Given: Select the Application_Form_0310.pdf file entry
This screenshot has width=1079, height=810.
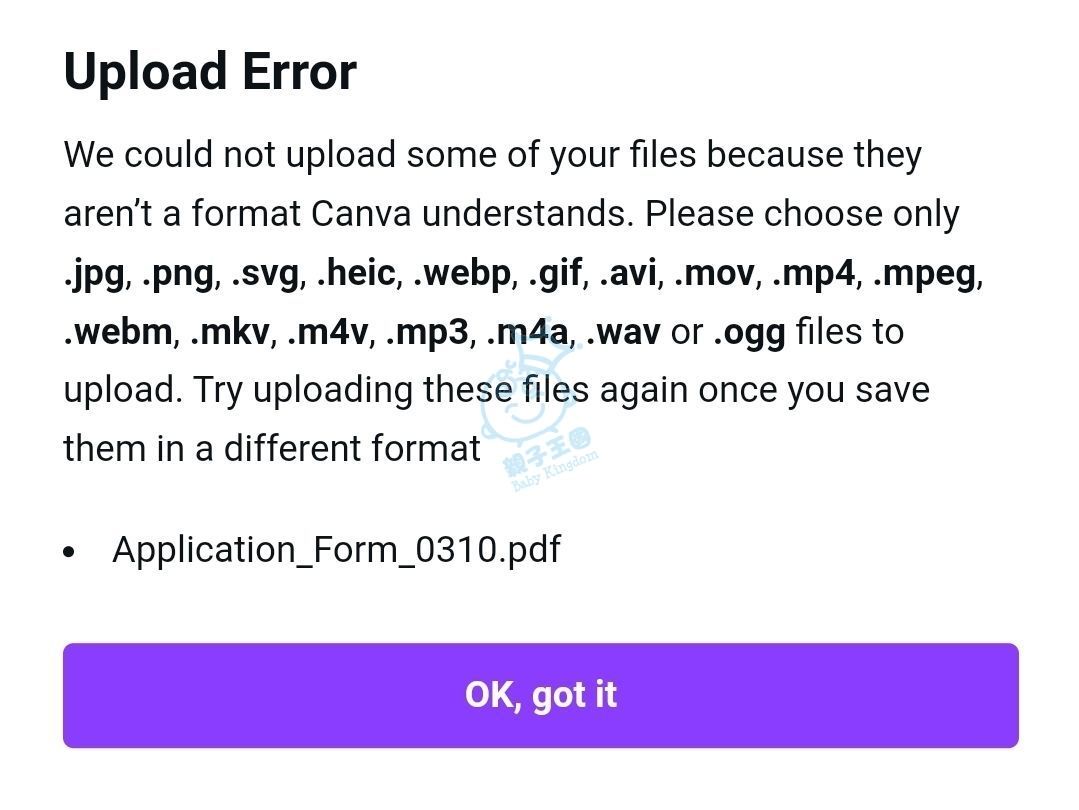Looking at the screenshot, I should point(336,550).
